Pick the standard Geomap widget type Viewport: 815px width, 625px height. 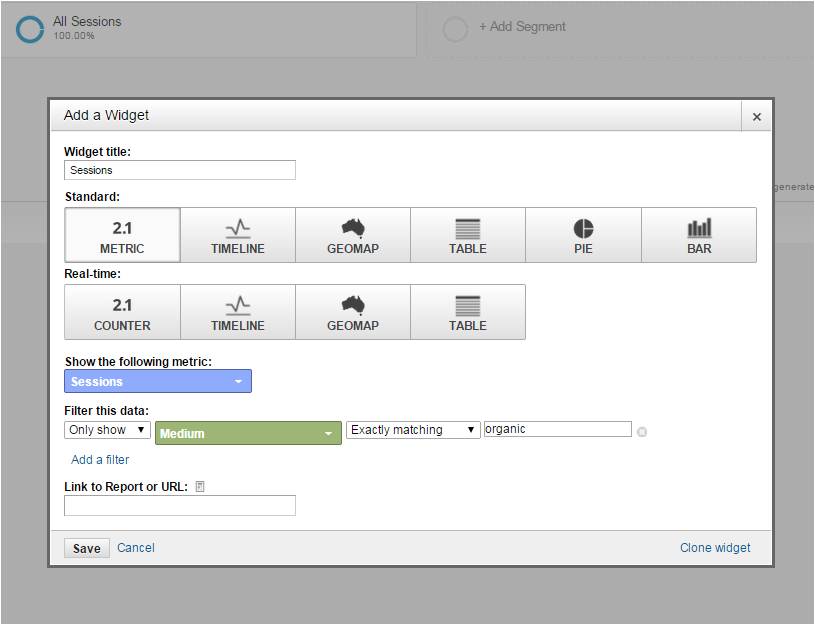click(x=353, y=235)
